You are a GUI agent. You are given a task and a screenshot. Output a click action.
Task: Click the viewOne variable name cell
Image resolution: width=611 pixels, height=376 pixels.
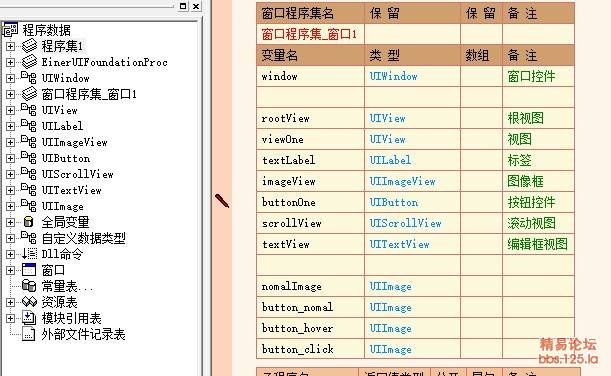click(311, 139)
